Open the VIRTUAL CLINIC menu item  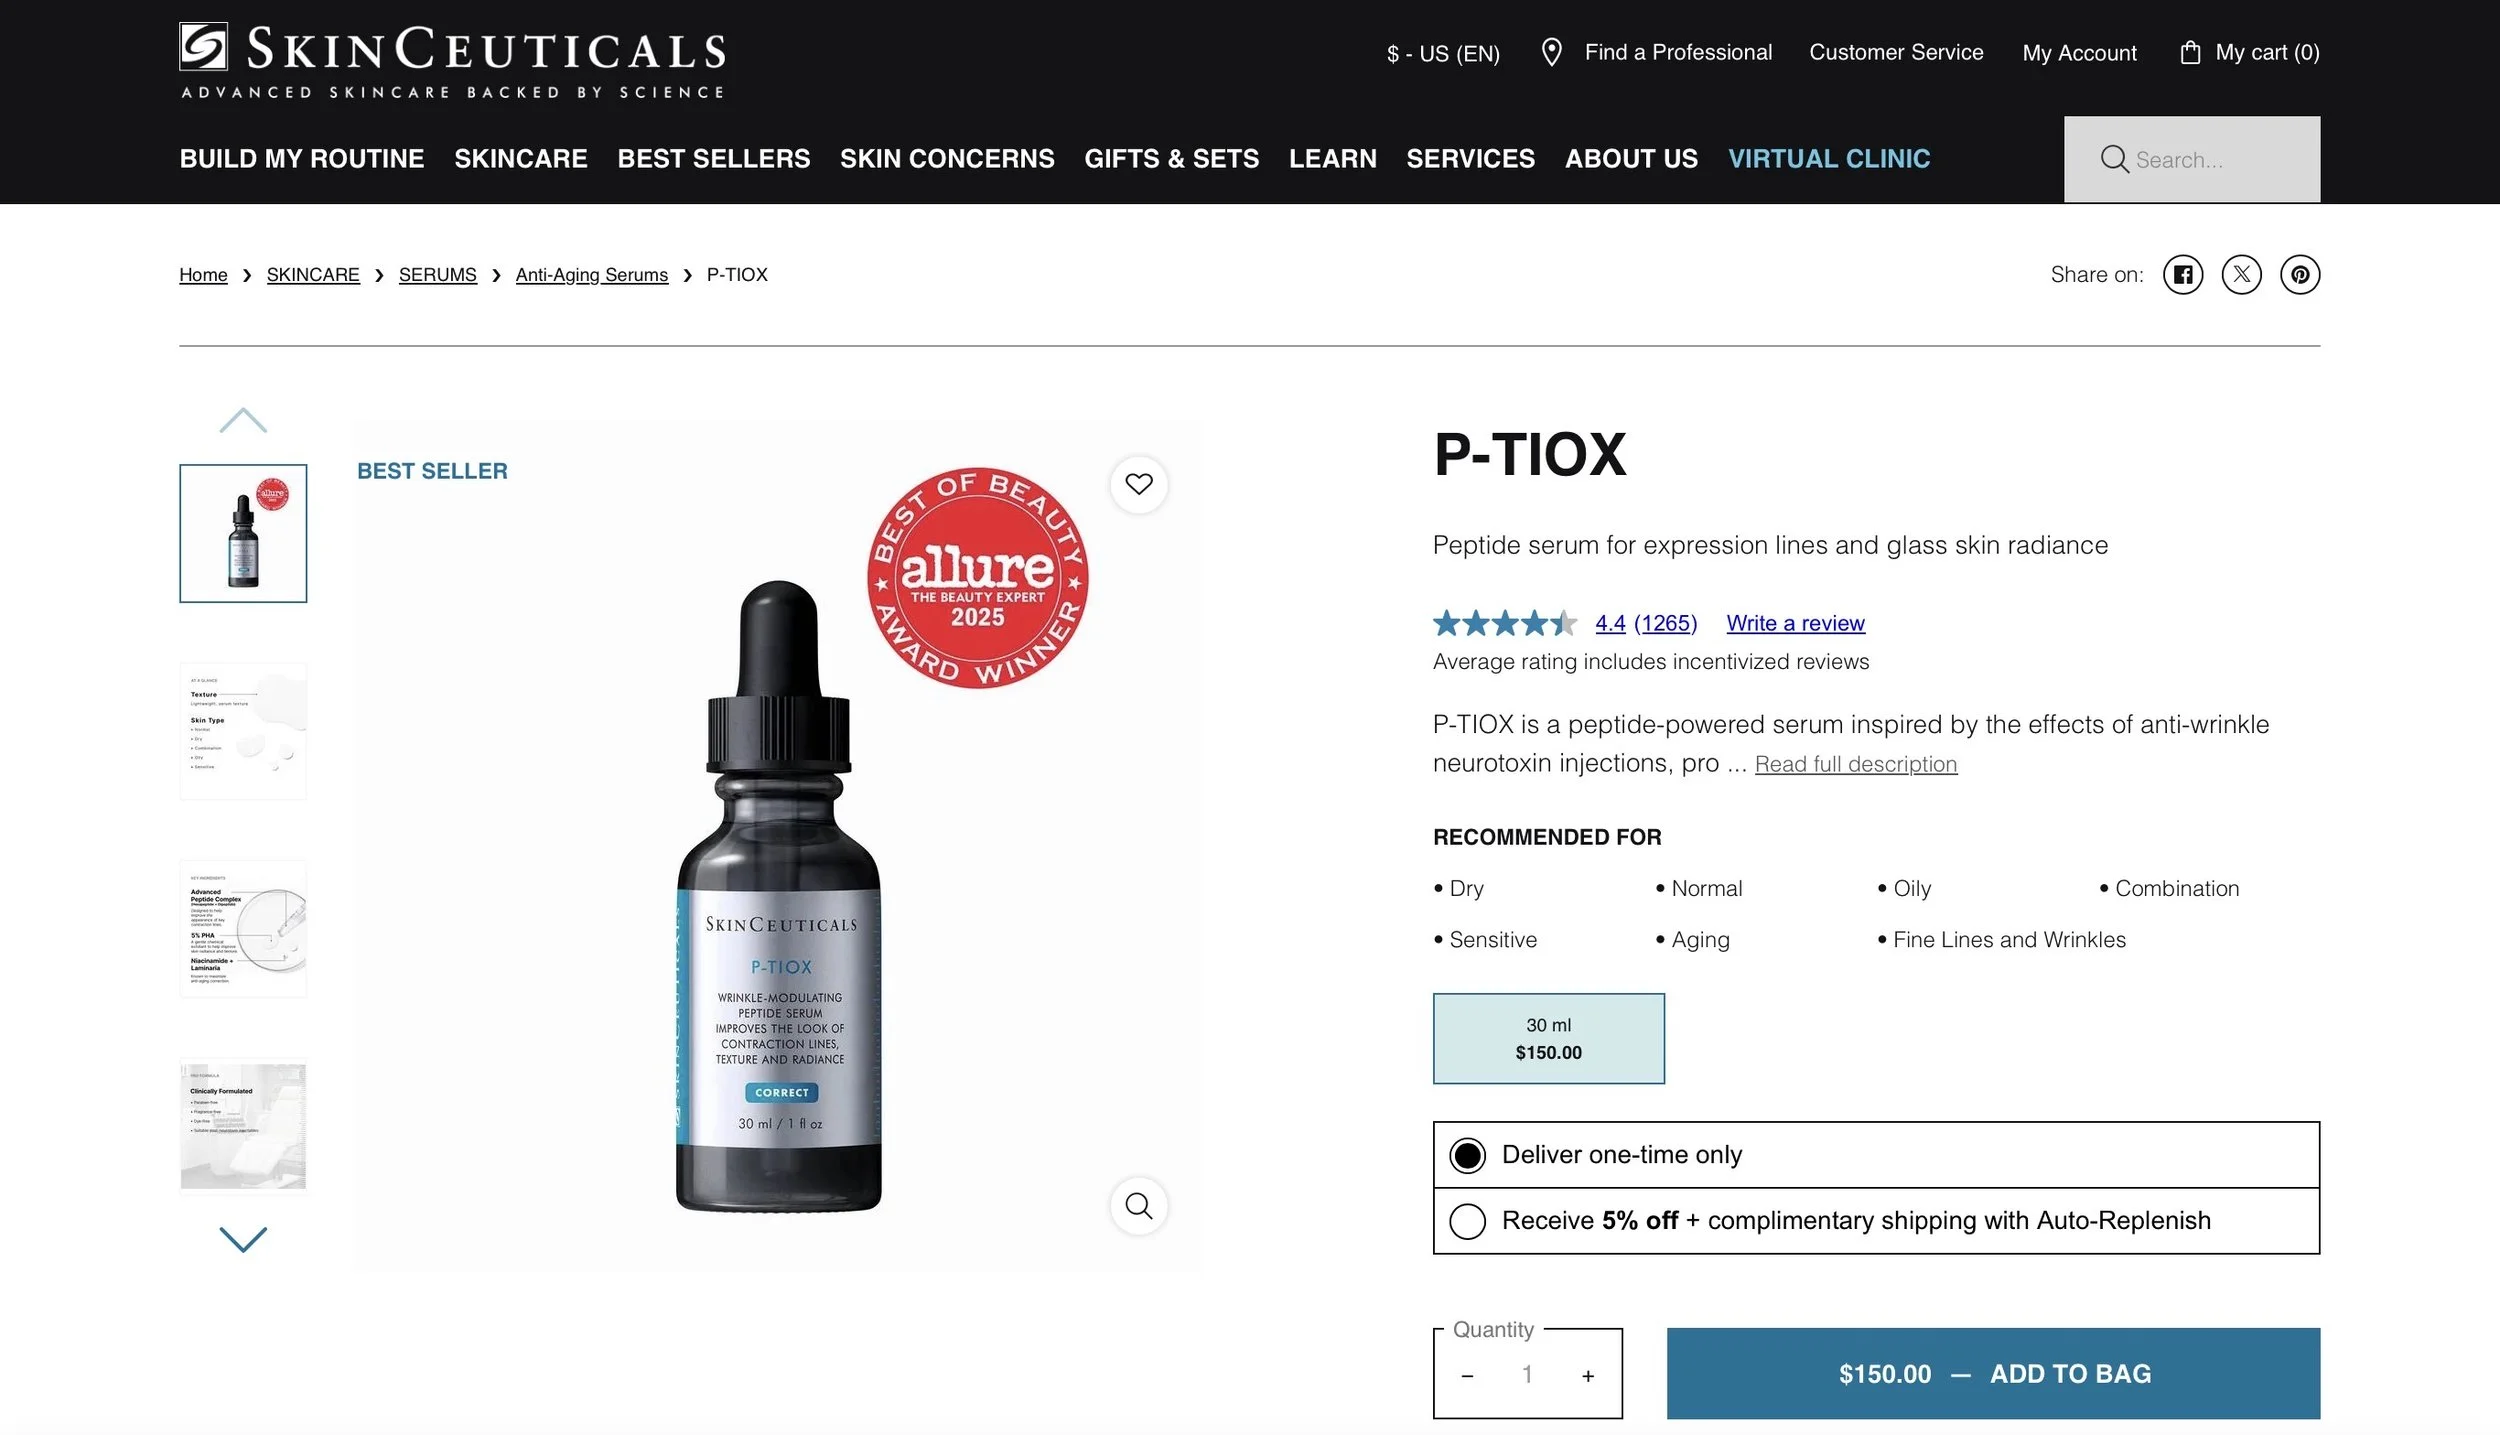pos(1828,159)
